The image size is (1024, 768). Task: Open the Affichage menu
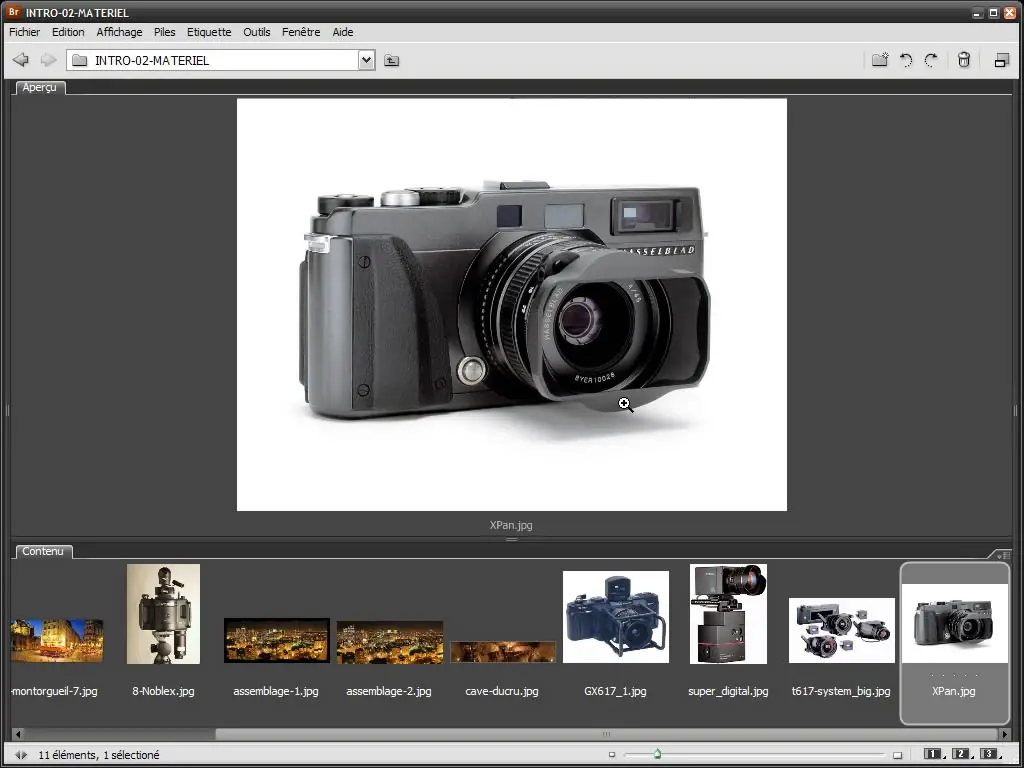(119, 32)
